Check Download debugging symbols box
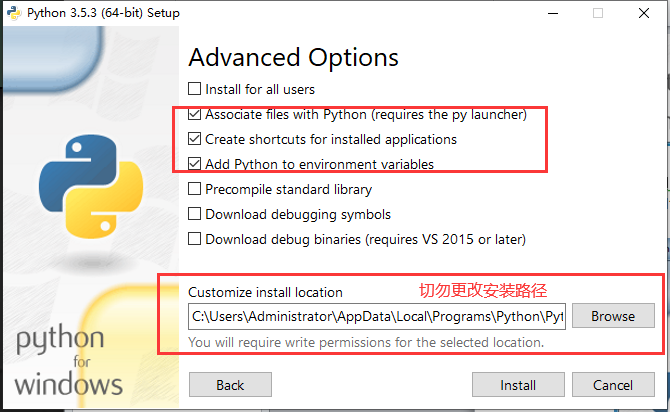 (194, 214)
